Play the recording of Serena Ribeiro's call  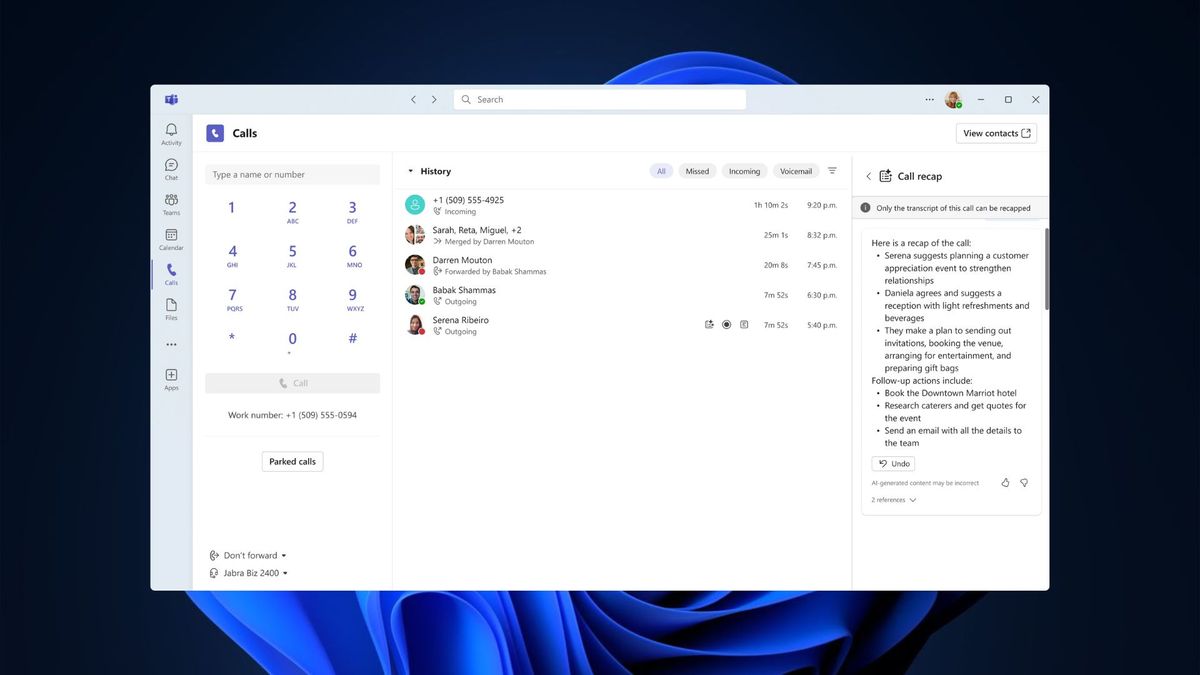click(726, 324)
